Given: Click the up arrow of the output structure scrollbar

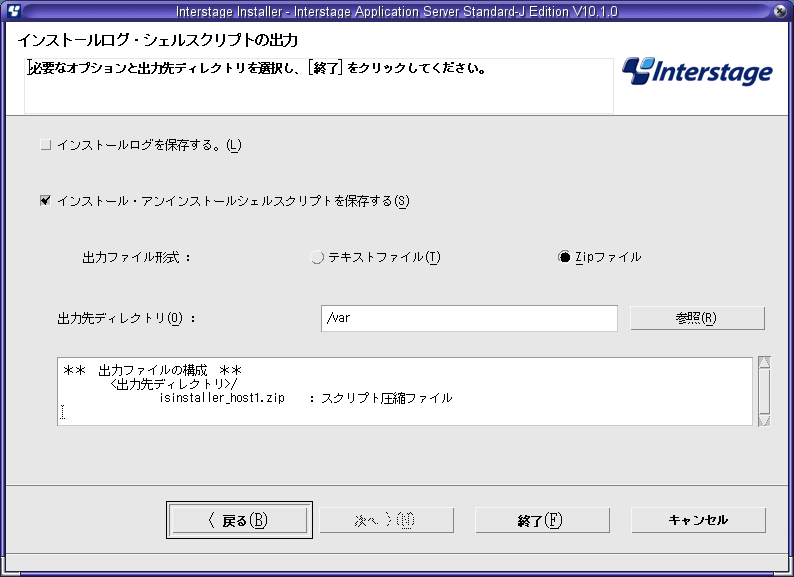Looking at the screenshot, I should pyautogui.click(x=764, y=362).
